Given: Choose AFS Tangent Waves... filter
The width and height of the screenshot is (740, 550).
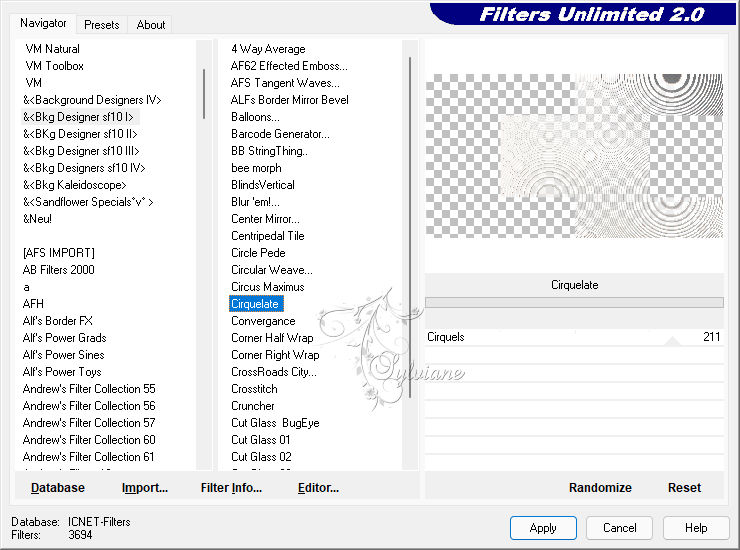Looking at the screenshot, I should (285, 83).
